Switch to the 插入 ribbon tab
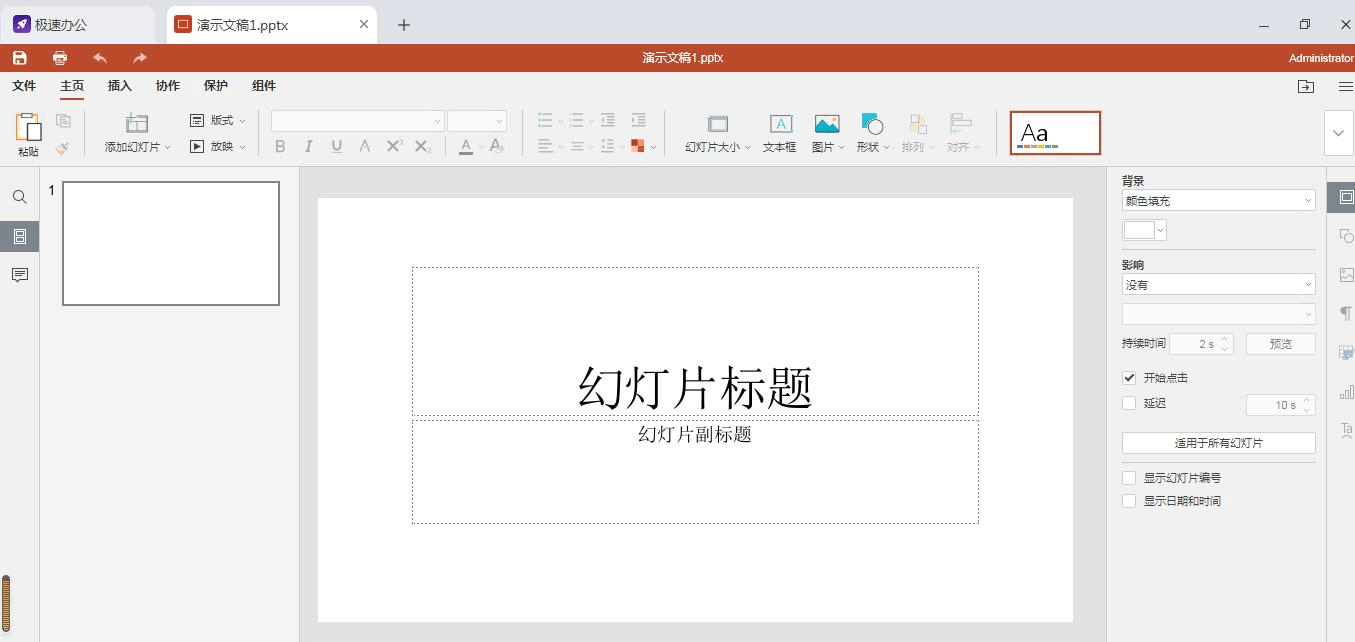 (119, 86)
